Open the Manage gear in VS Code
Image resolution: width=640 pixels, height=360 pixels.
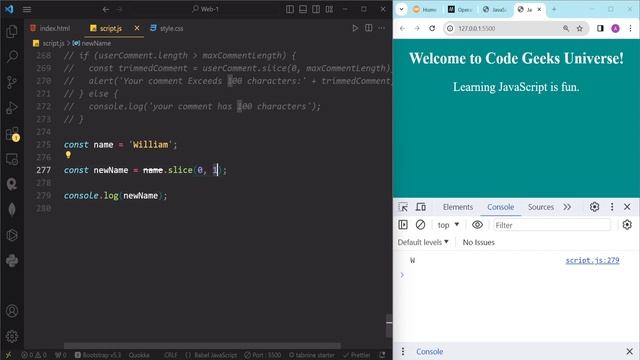(x=12, y=336)
